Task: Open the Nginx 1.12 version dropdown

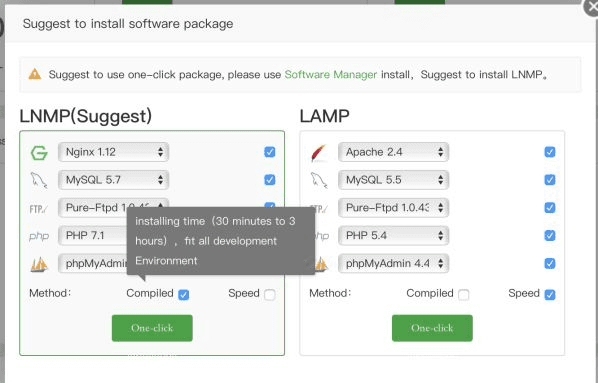Action: pos(113,152)
